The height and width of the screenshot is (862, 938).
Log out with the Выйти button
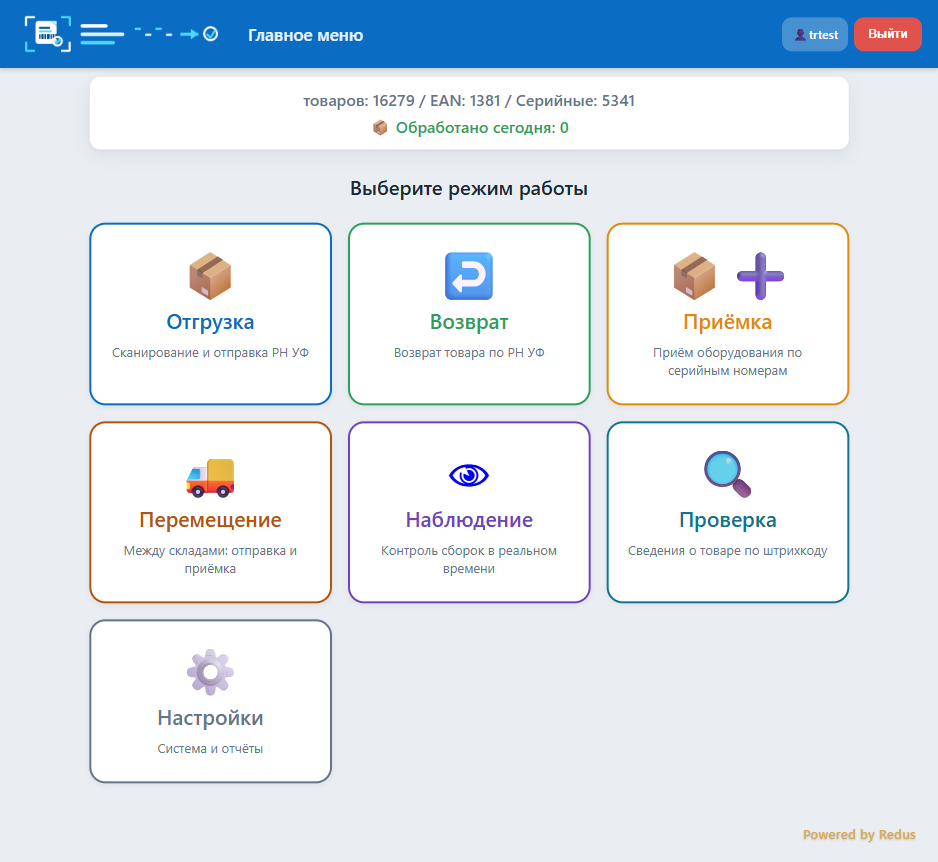(887, 34)
